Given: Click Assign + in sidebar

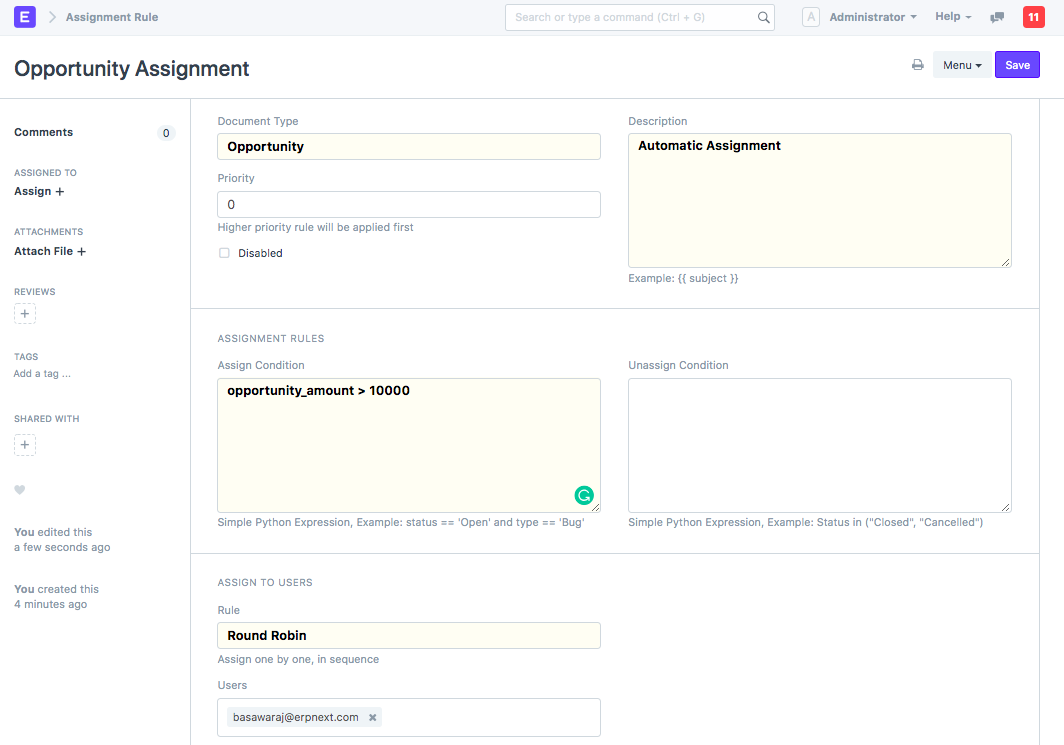Looking at the screenshot, I should tap(39, 191).
